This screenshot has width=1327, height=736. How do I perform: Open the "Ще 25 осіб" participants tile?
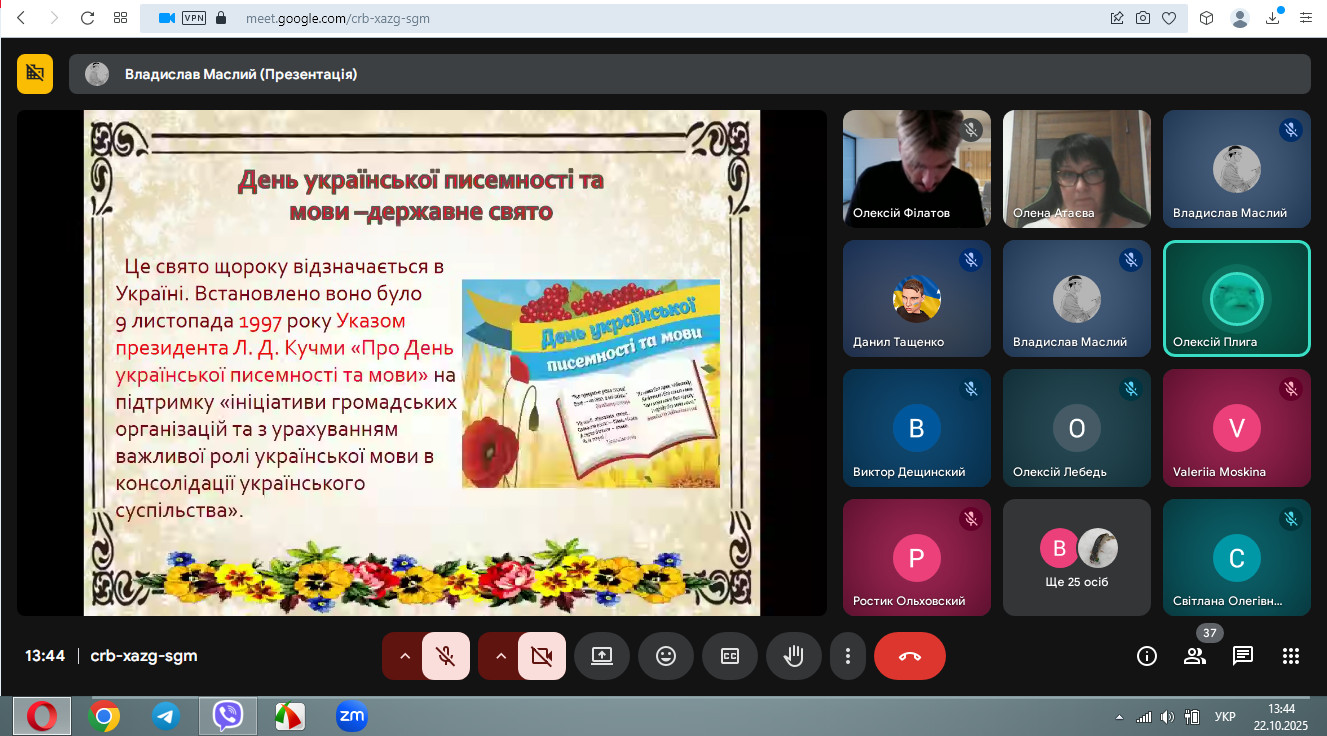tap(1076, 558)
